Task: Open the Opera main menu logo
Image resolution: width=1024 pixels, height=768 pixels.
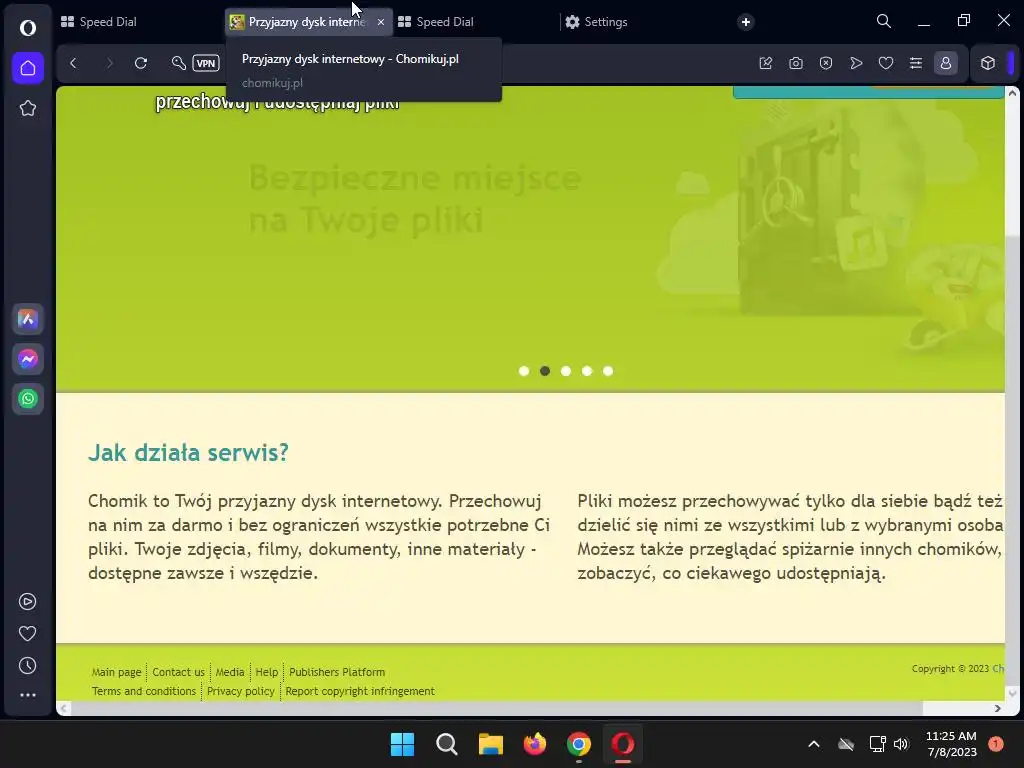Action: [x=27, y=28]
